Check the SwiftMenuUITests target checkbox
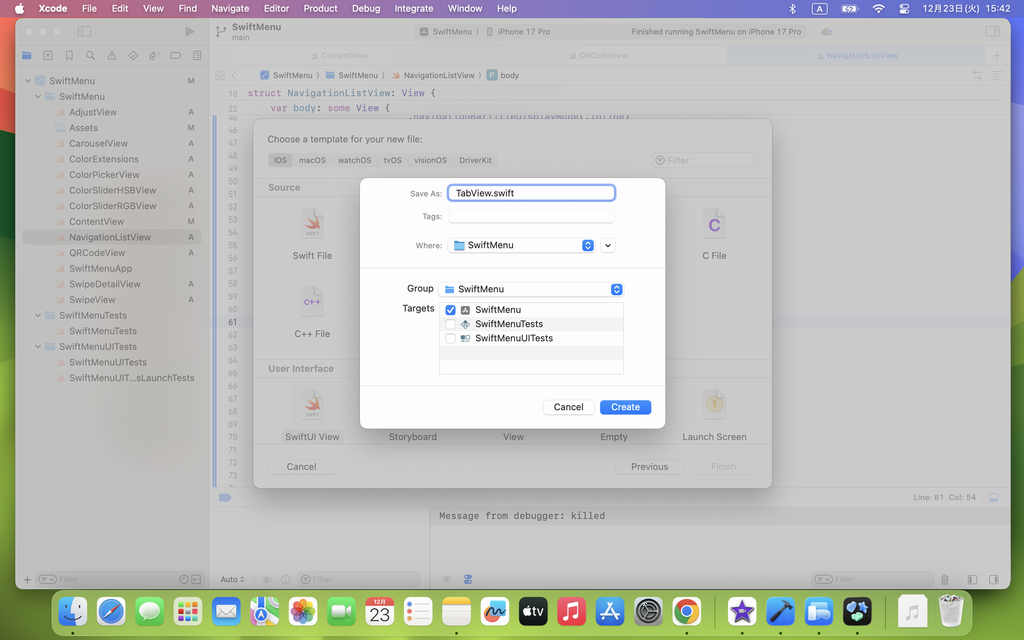The width and height of the screenshot is (1024, 640). click(450, 338)
